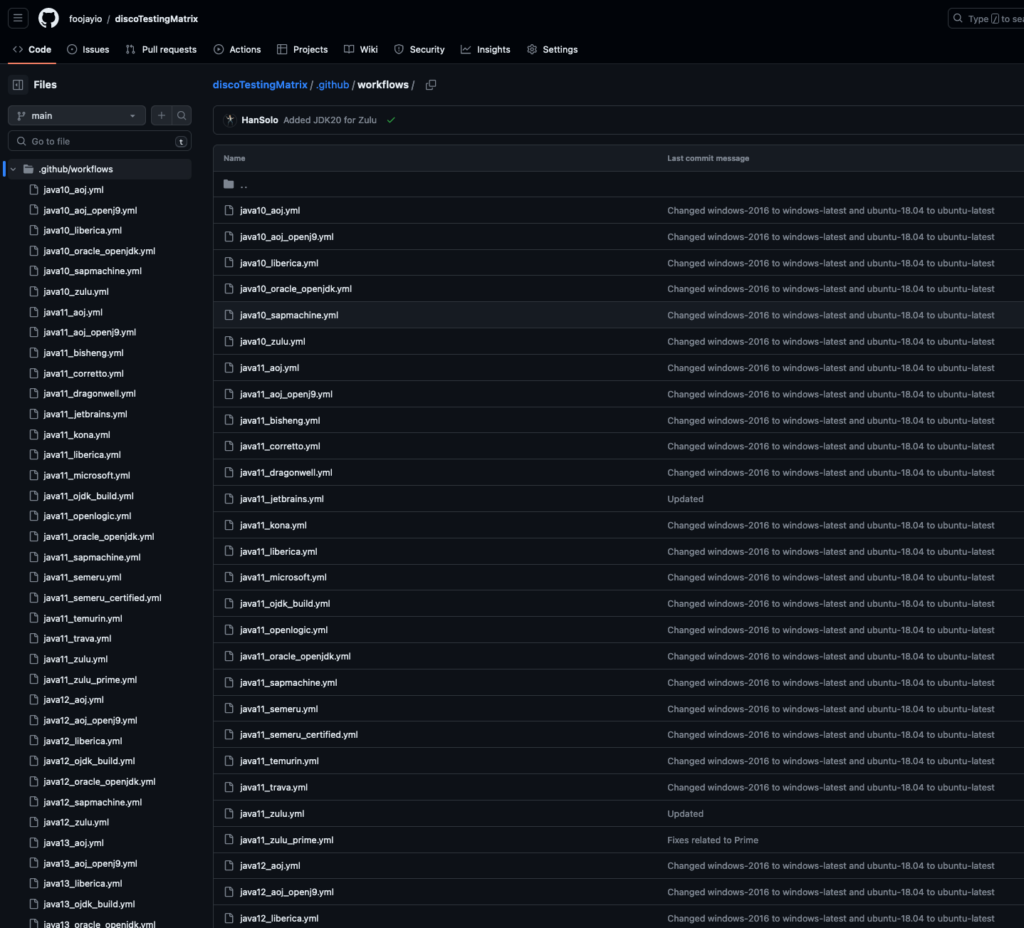Screen dimensions: 1024x928
Task: Open the Projects tab
Action: pyautogui.click(x=302, y=50)
